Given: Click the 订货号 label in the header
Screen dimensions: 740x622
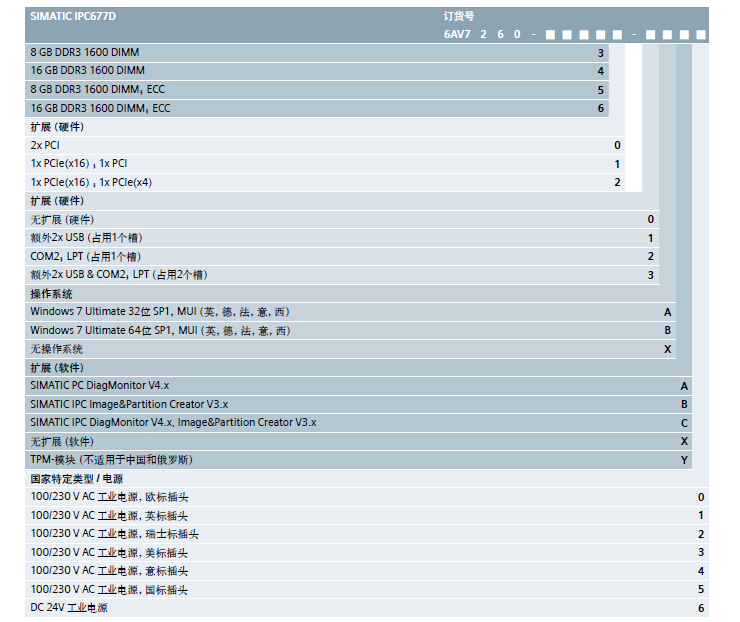Looking at the screenshot, I should [458, 16].
